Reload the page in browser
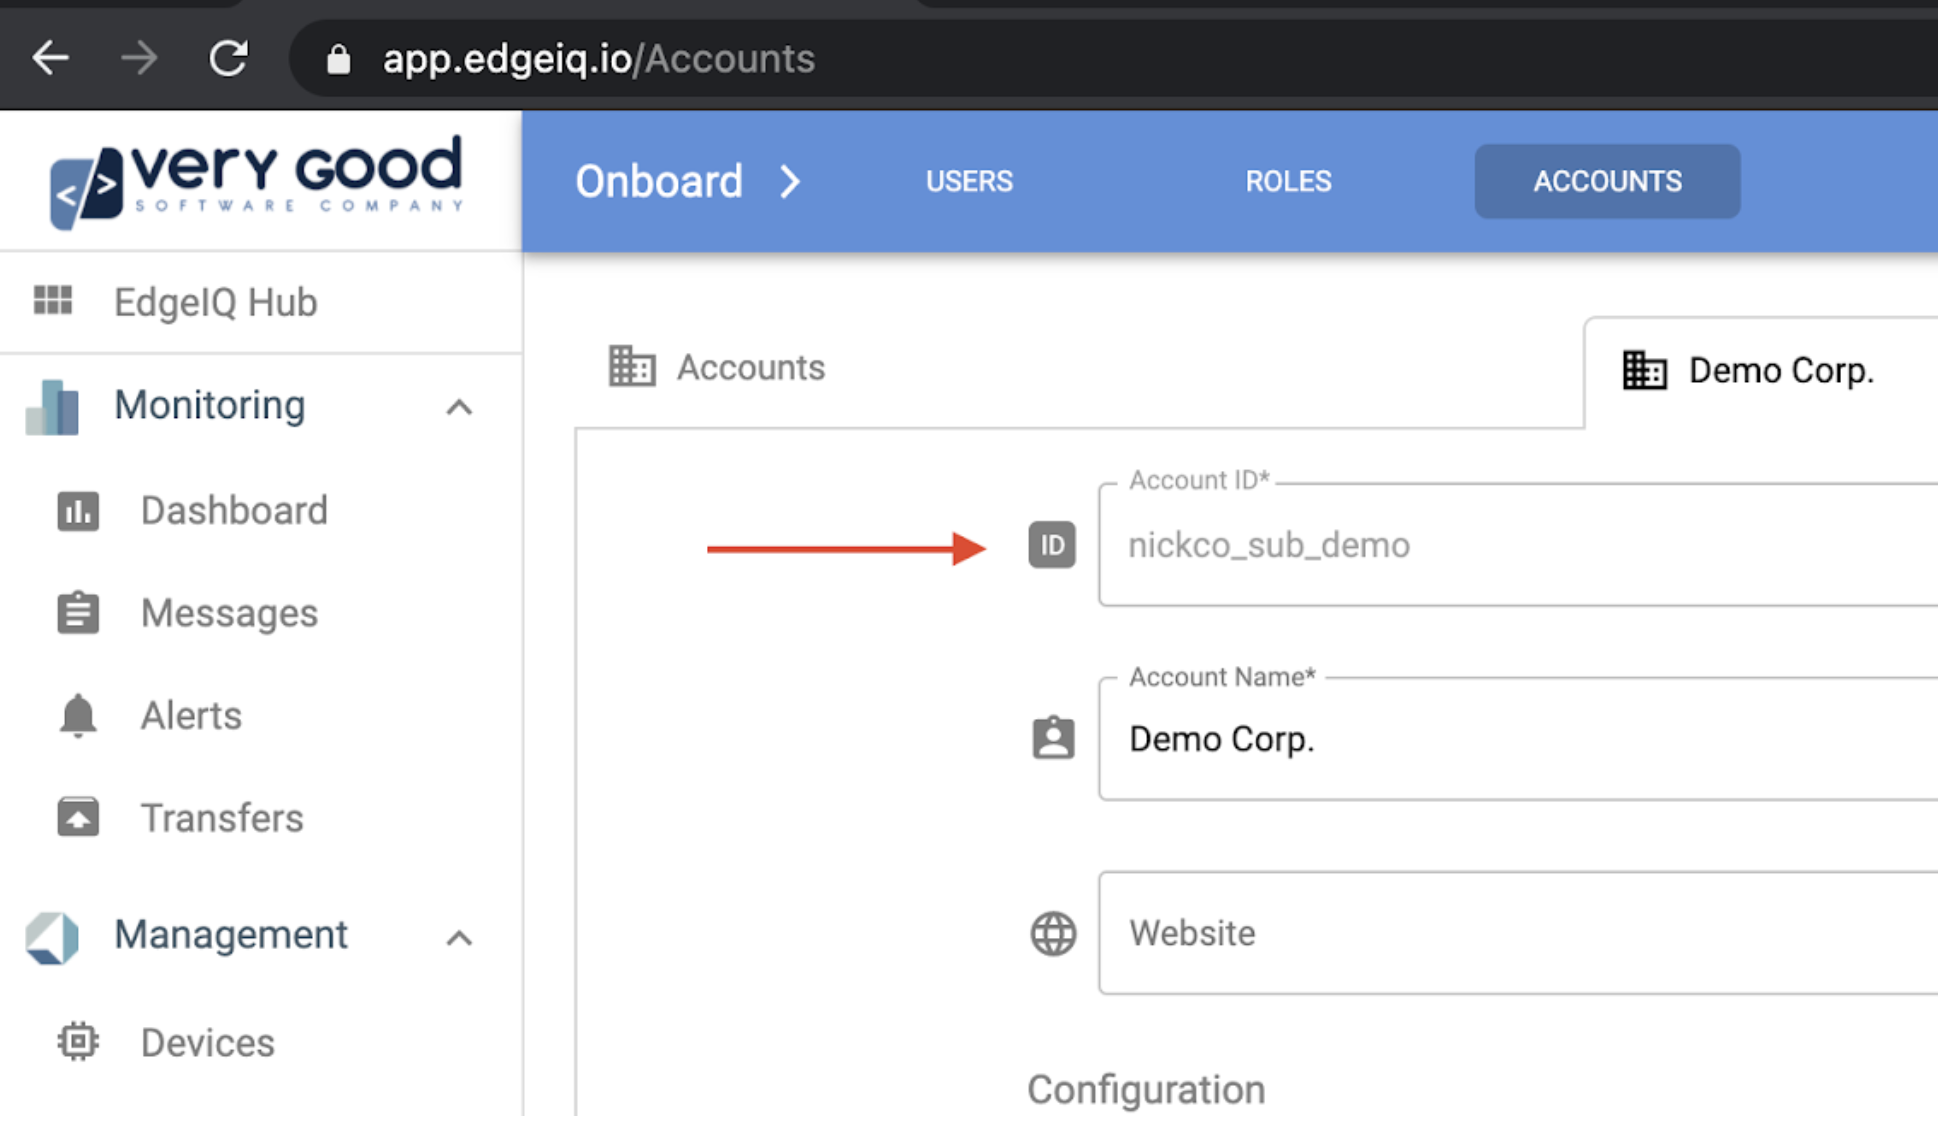Screen dimensions: 1938x1144 pos(228,58)
